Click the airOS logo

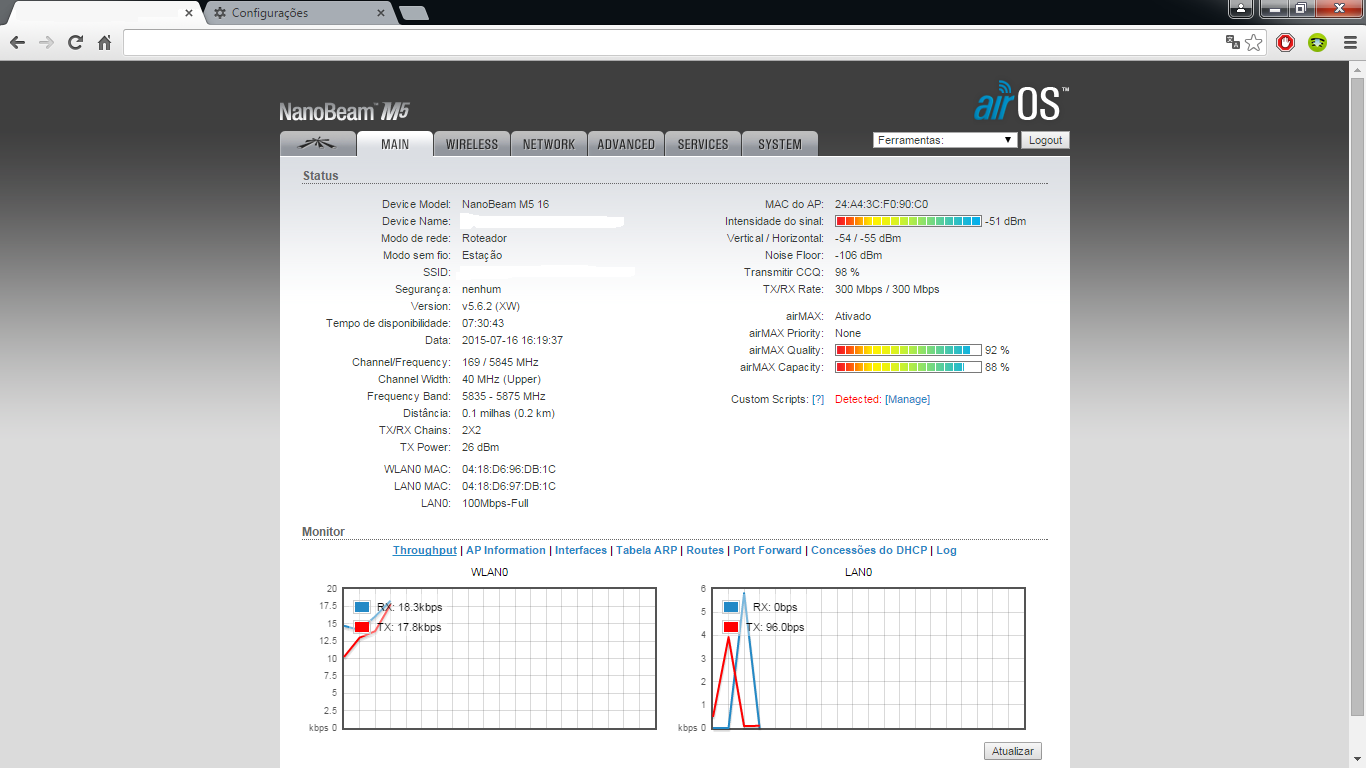click(x=1021, y=102)
